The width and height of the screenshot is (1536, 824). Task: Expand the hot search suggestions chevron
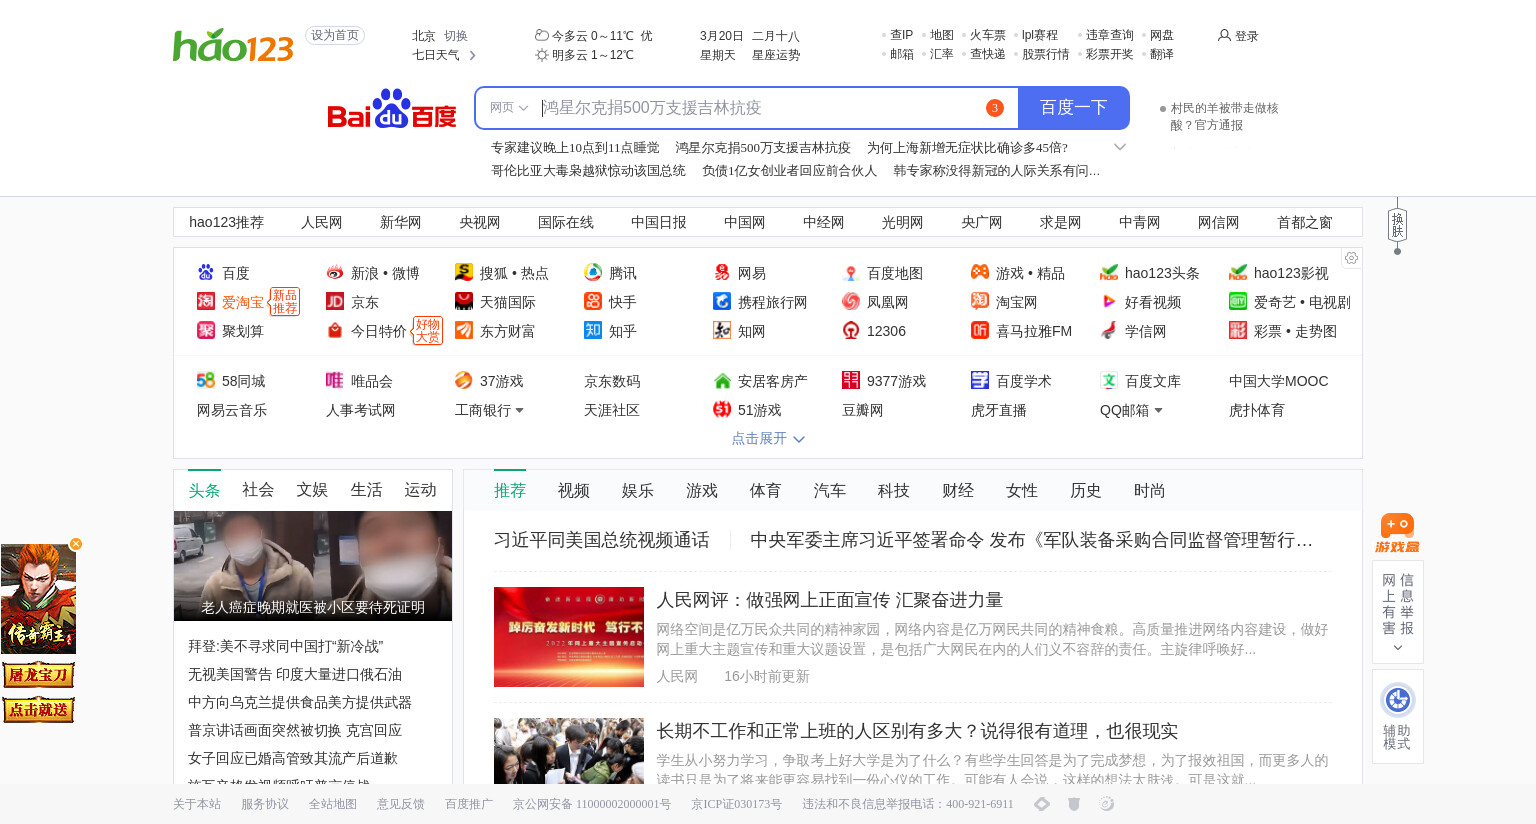1120,147
